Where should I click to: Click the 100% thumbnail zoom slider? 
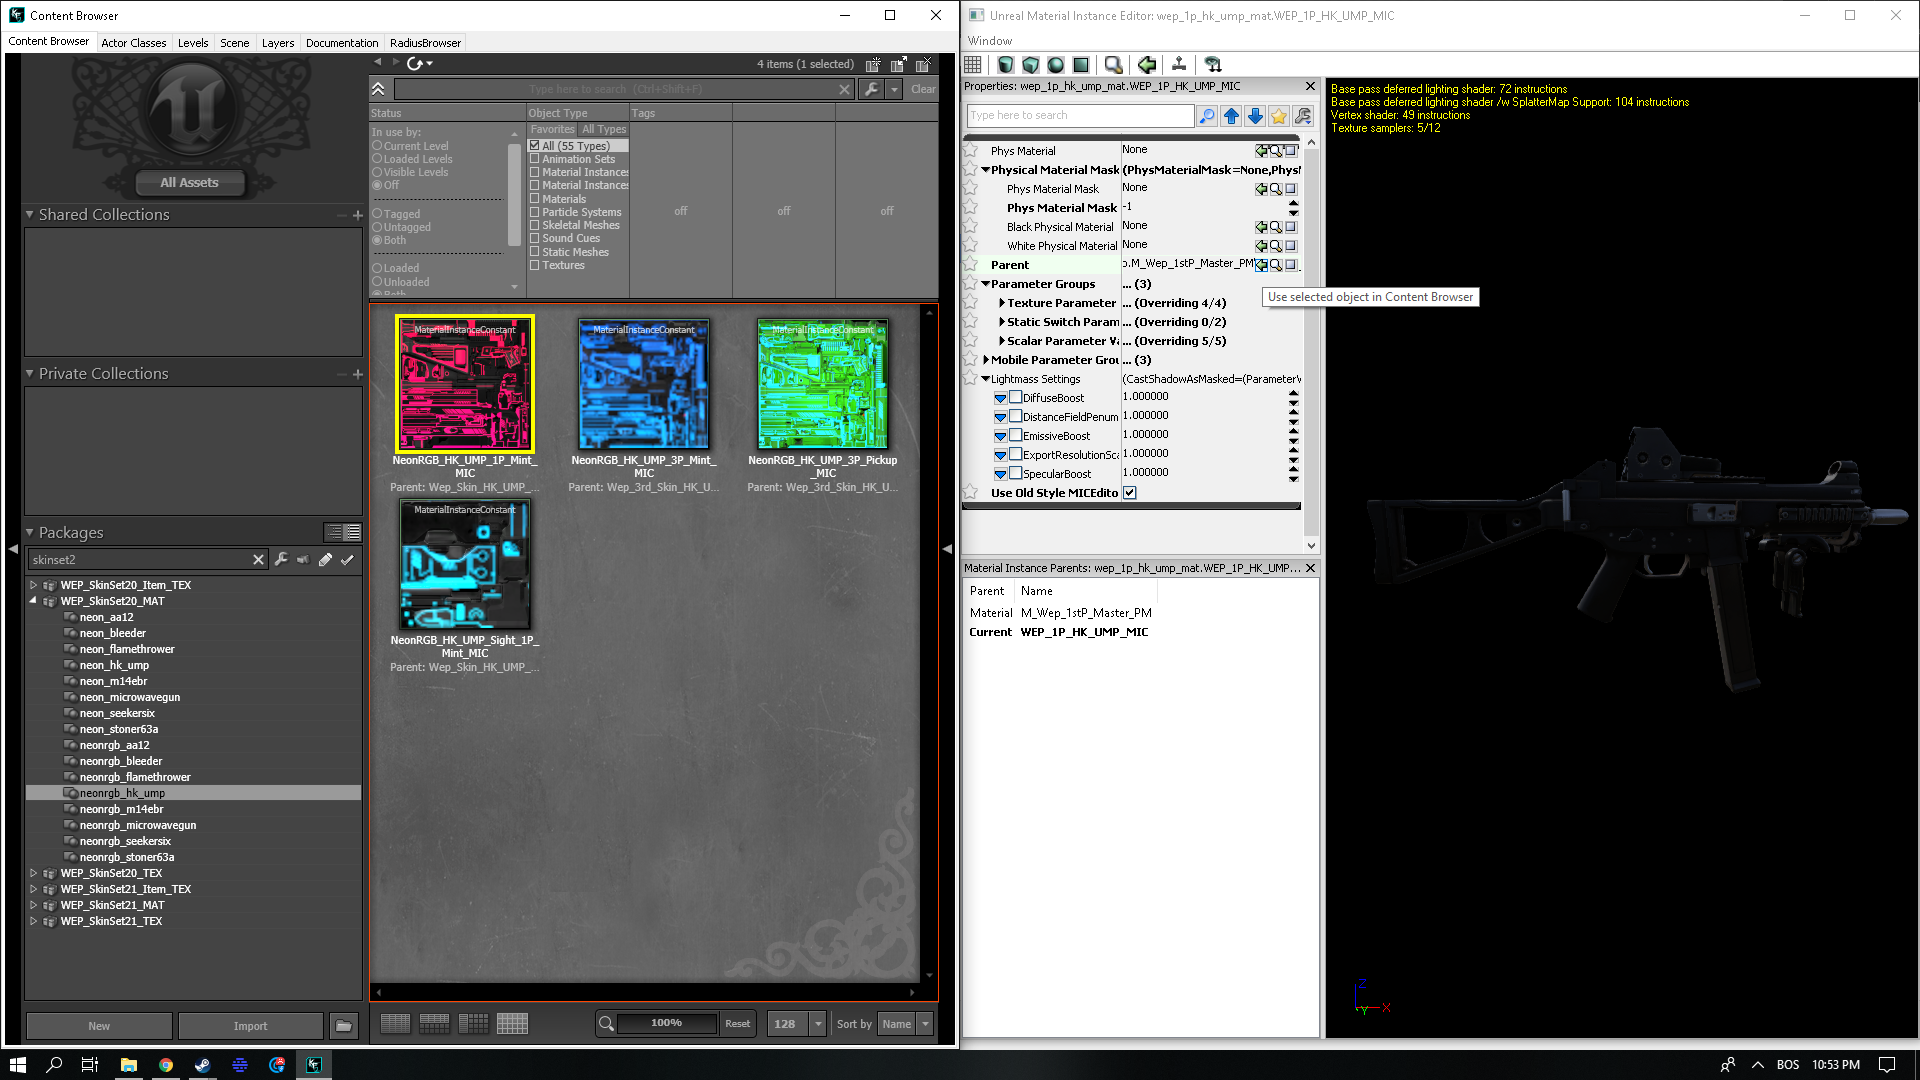666,1023
